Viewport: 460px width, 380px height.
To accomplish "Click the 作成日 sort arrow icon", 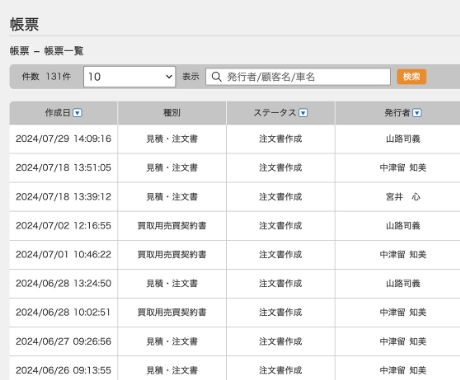I will (x=77, y=113).
